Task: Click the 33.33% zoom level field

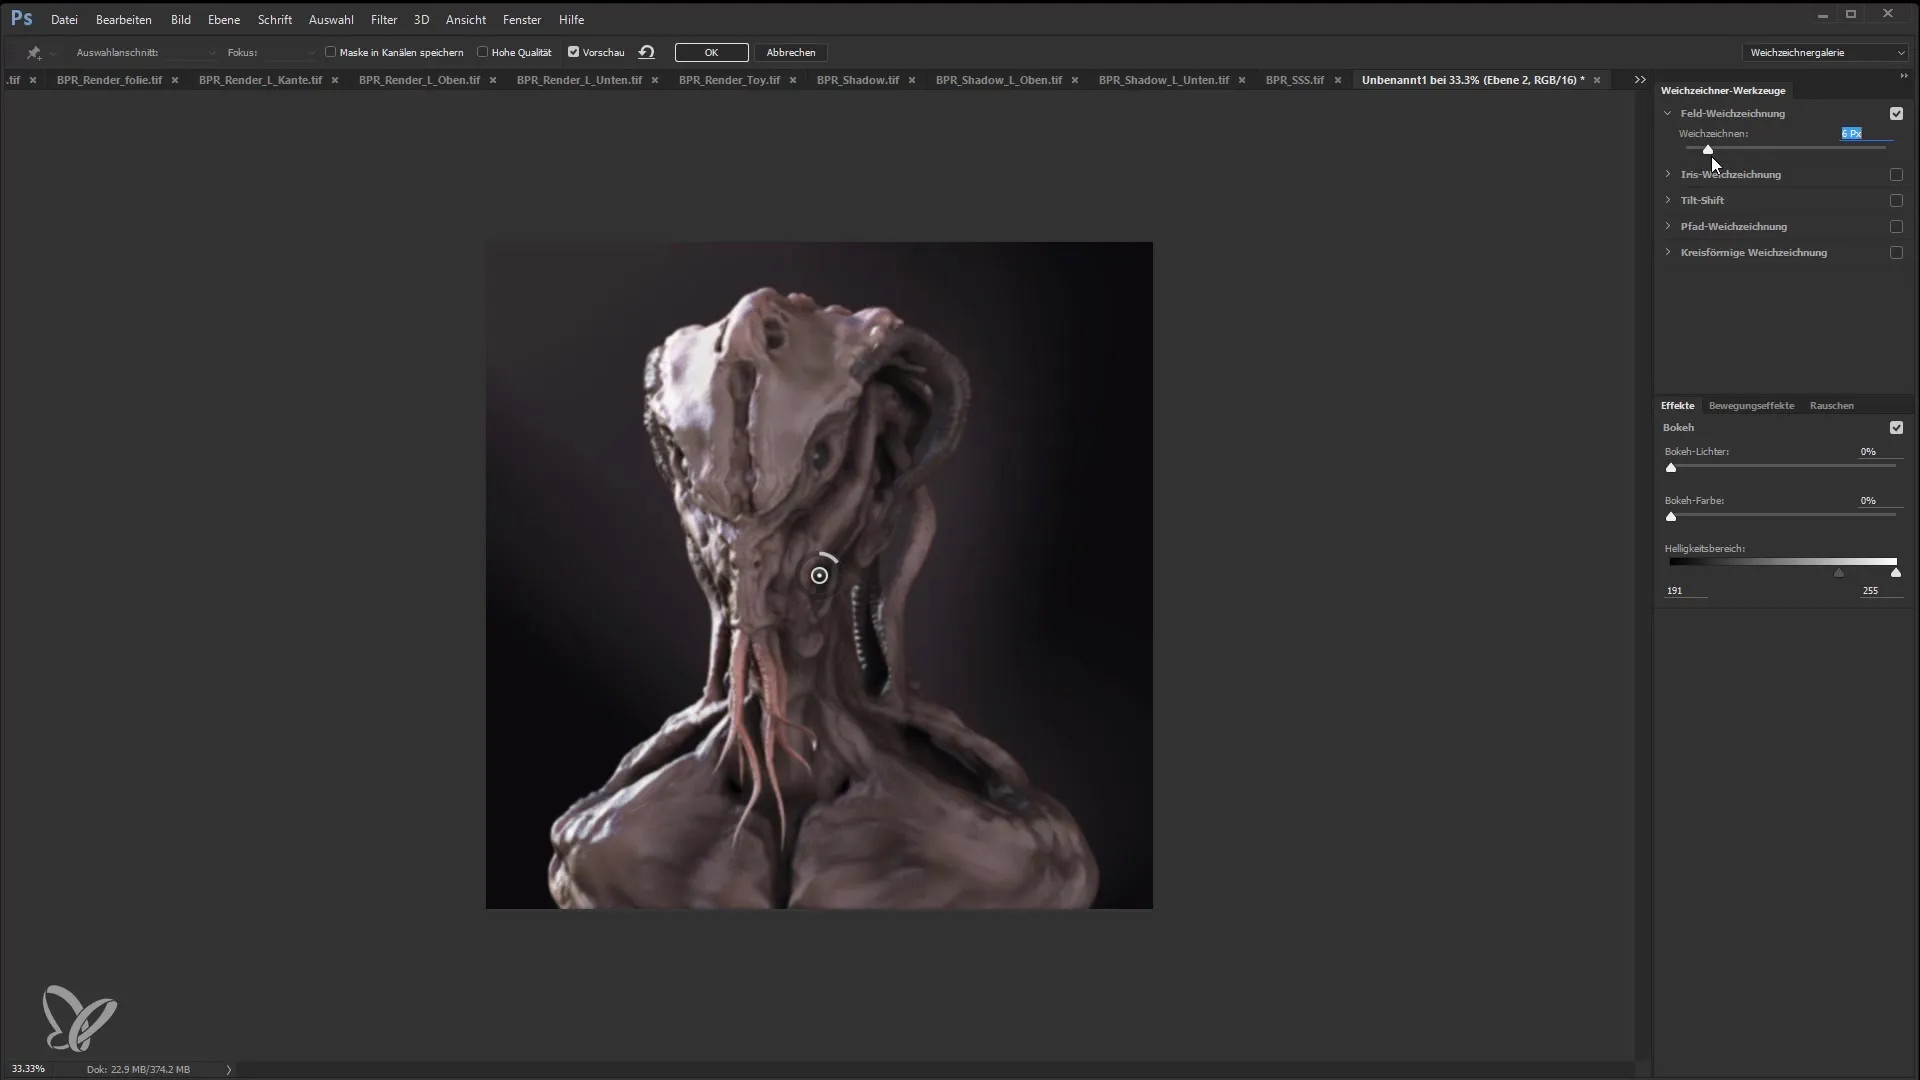Action: pos(28,1069)
